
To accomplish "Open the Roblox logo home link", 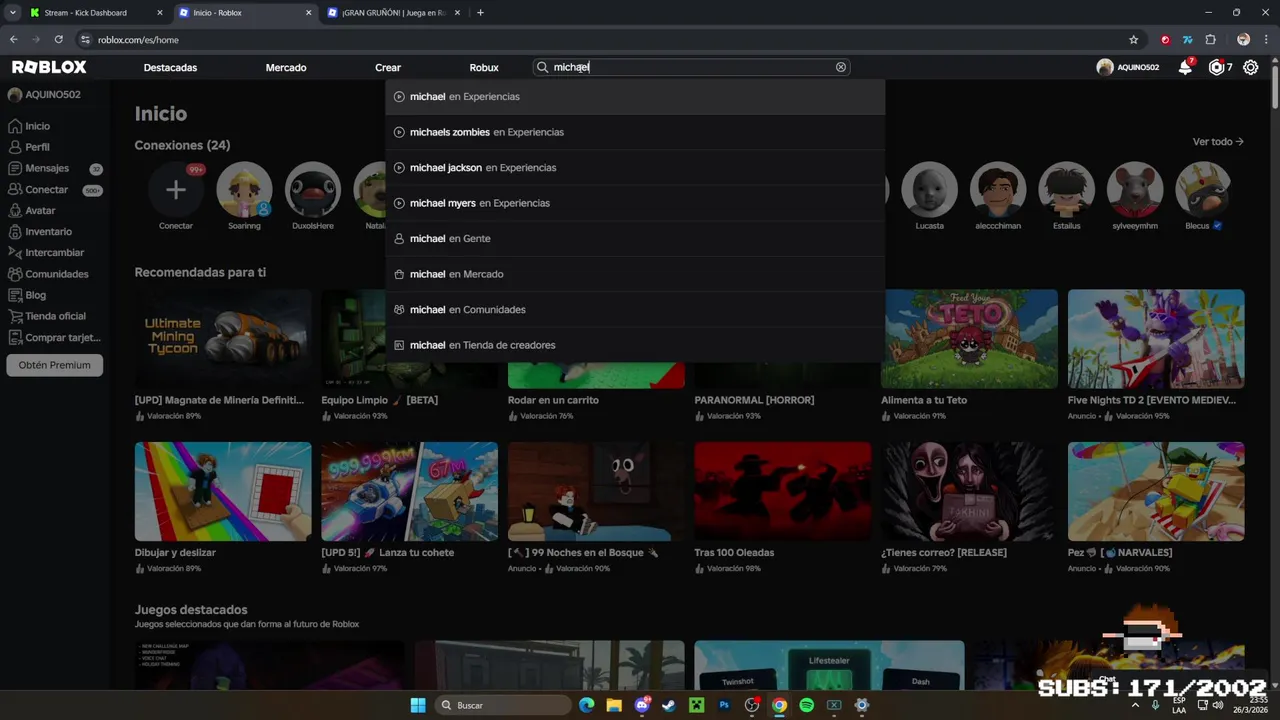I will click(49, 67).
